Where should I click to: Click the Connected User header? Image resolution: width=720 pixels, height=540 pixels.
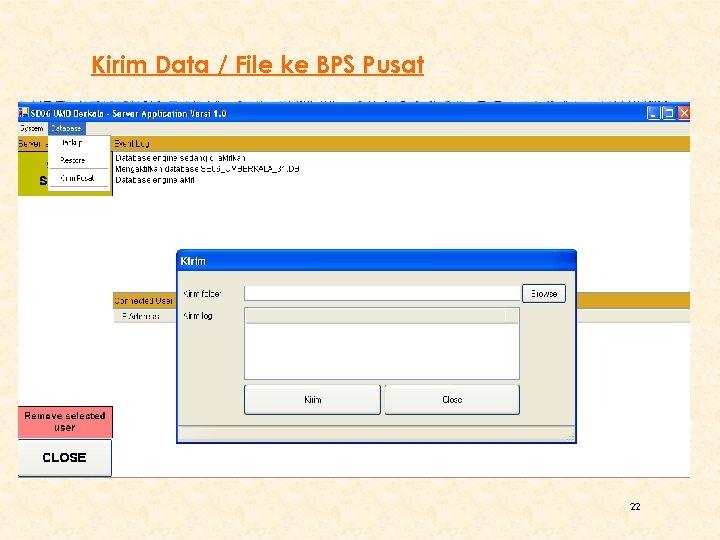pos(144,301)
